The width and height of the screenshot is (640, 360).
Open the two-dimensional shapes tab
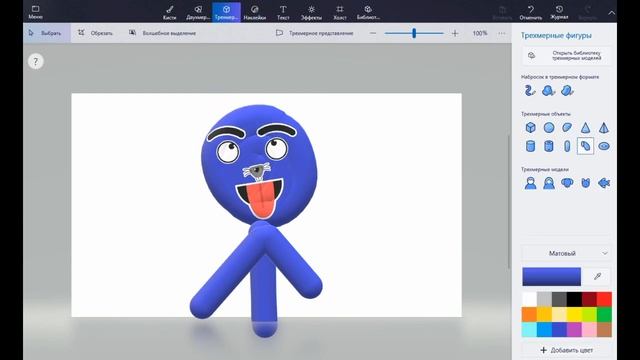pos(198,12)
